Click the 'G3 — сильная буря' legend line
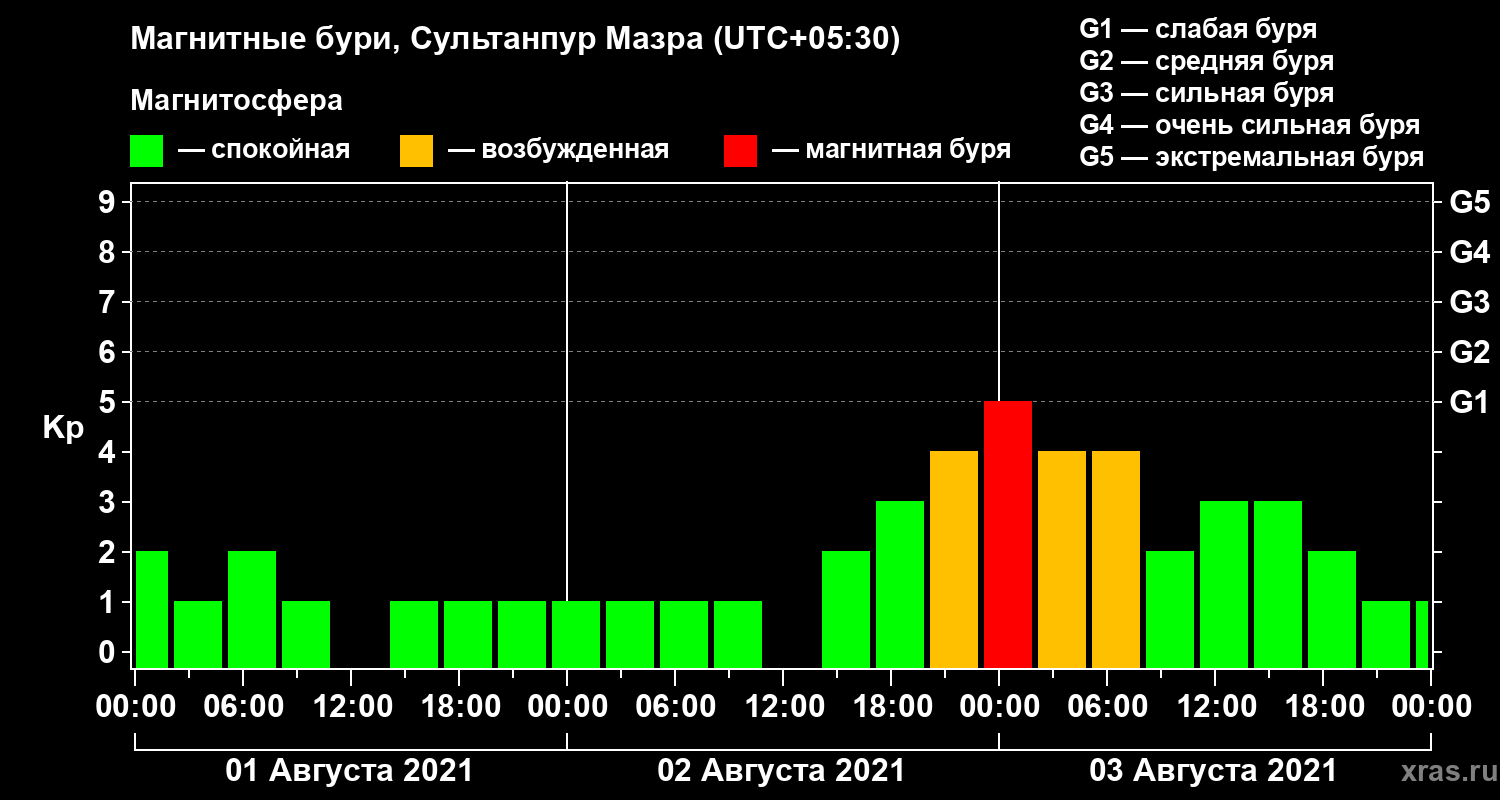Viewport: 1500px width, 800px height. tap(1206, 93)
